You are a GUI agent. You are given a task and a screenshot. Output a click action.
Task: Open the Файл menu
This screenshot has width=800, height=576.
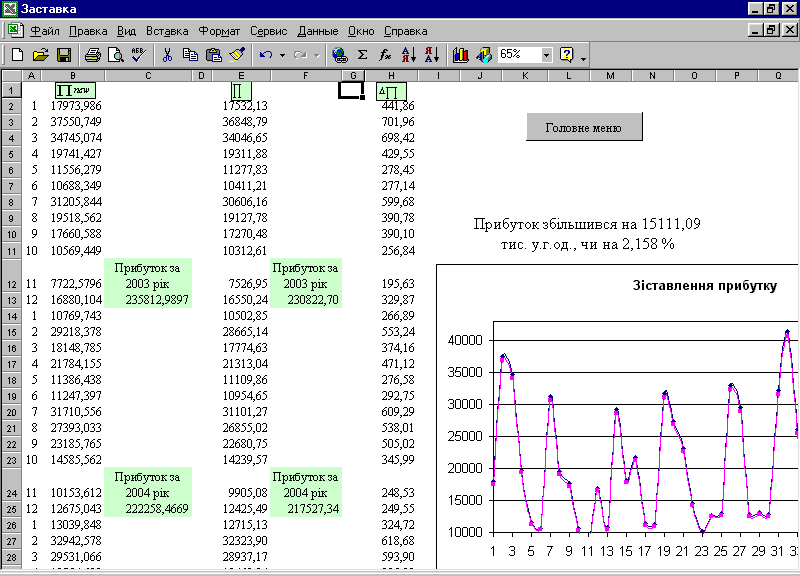[45, 31]
